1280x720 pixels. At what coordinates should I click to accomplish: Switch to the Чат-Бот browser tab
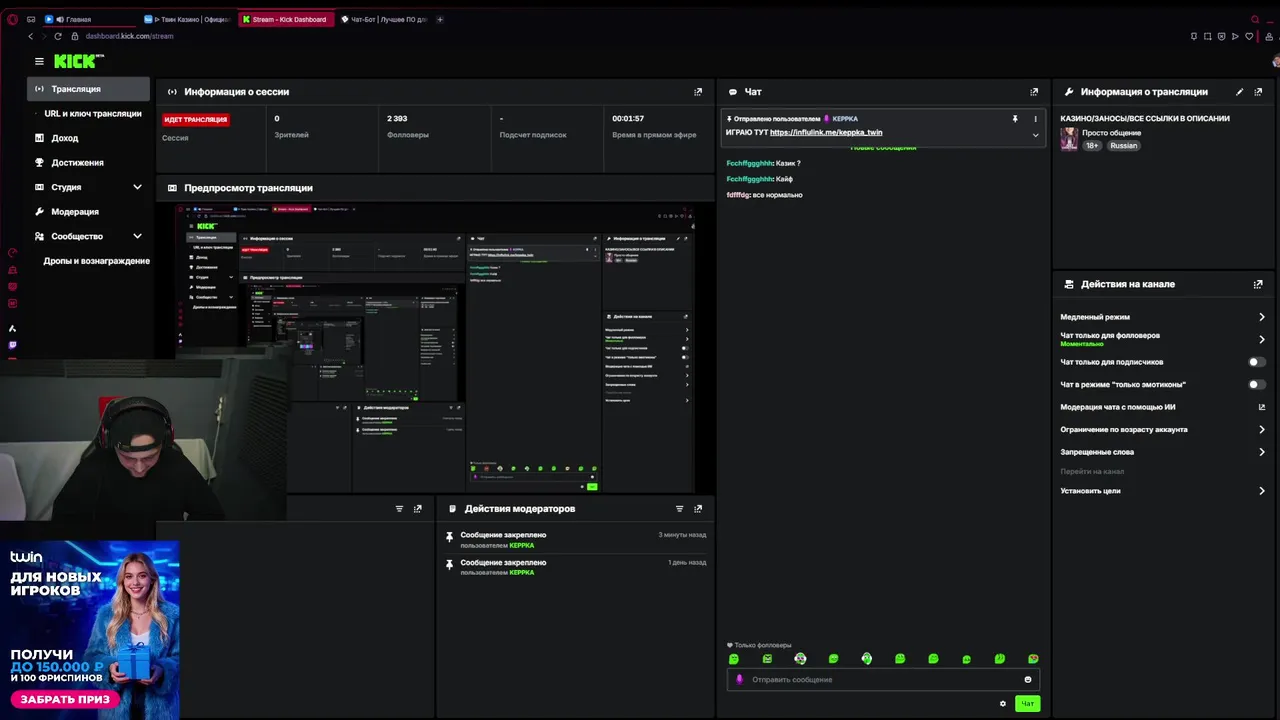click(x=383, y=19)
